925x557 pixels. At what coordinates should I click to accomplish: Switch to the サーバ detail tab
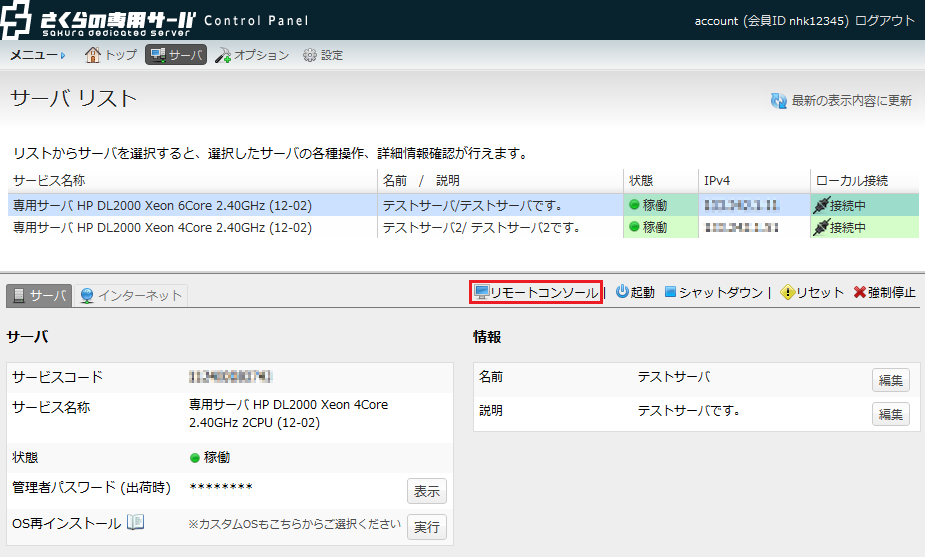click(x=40, y=295)
